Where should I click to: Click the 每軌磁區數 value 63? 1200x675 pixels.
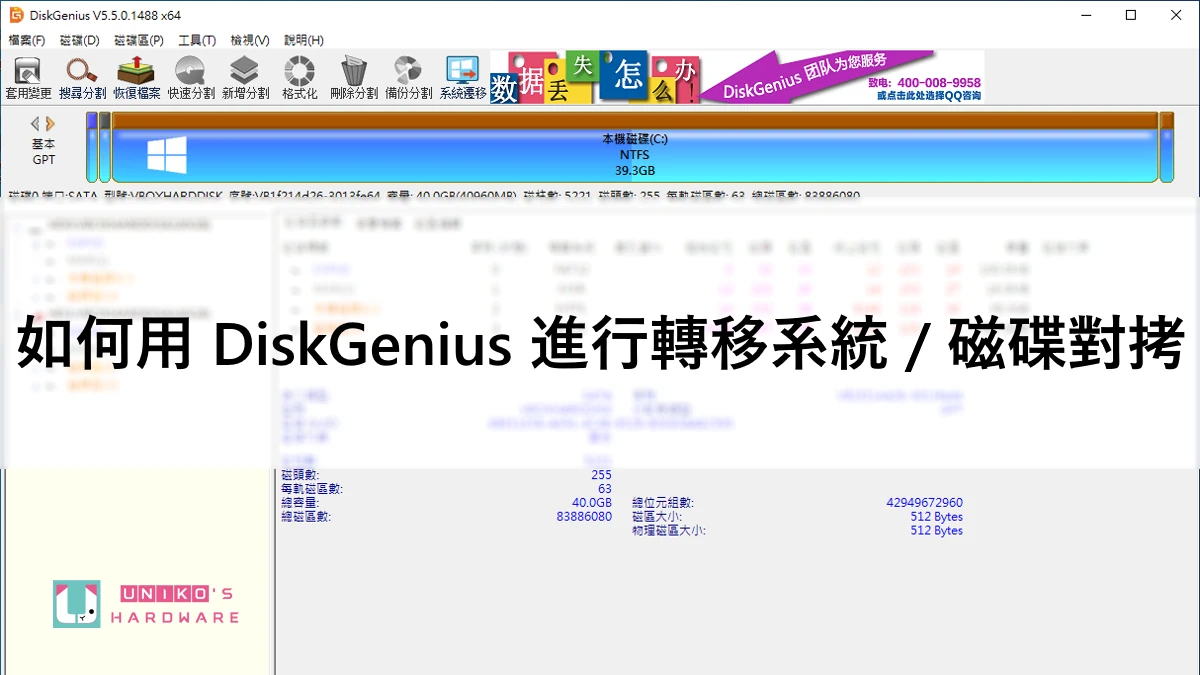click(605, 489)
